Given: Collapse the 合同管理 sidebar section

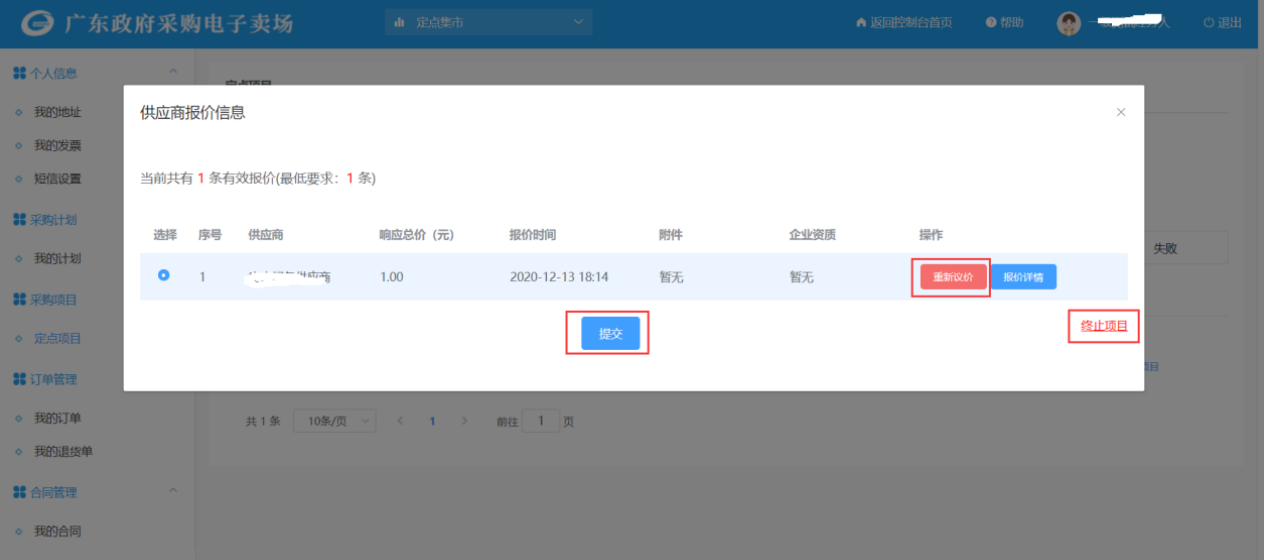Looking at the screenshot, I should pos(173,491).
